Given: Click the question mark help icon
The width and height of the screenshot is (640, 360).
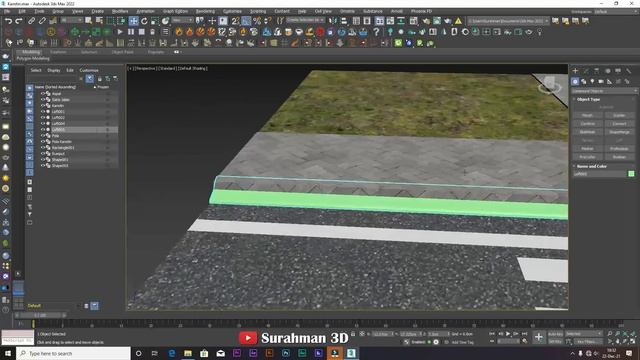Looking at the screenshot, I should click(376, 31).
